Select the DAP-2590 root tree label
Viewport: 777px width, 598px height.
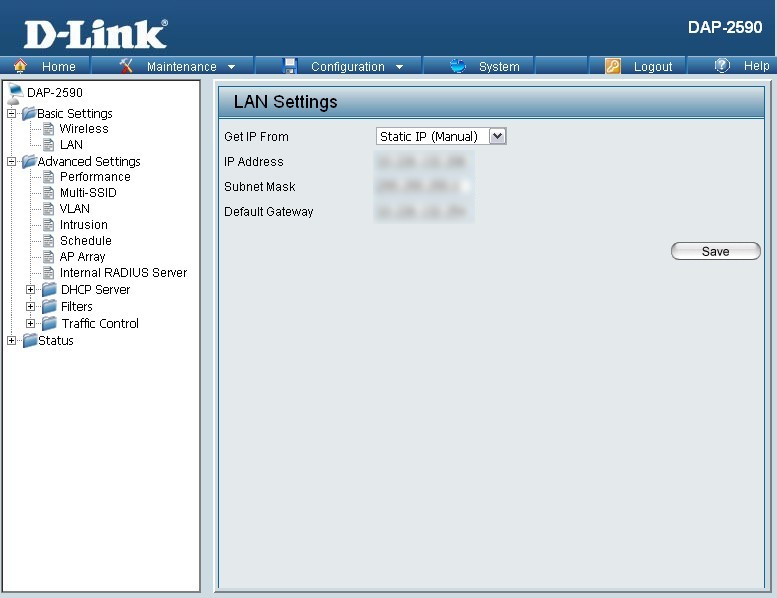pos(55,93)
